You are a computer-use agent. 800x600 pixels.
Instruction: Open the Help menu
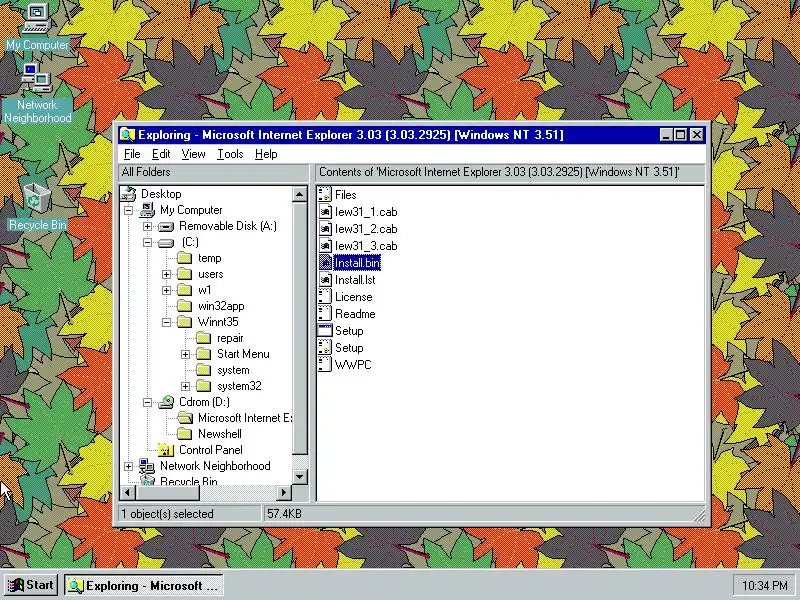click(x=266, y=154)
